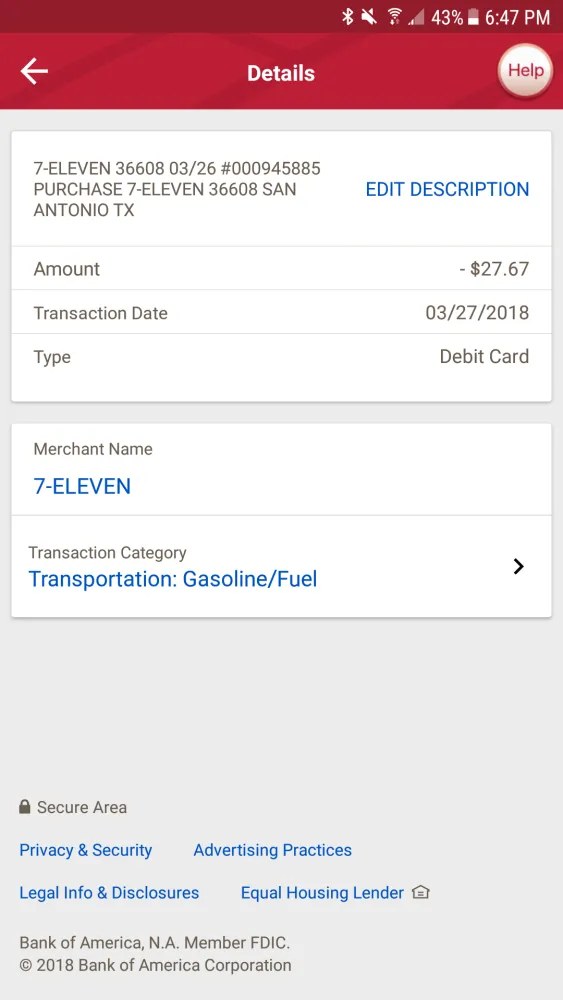This screenshot has height=1000, width=563.
Task: Open Transportation: Gasoline/Fuel category selection
Action: [173, 579]
